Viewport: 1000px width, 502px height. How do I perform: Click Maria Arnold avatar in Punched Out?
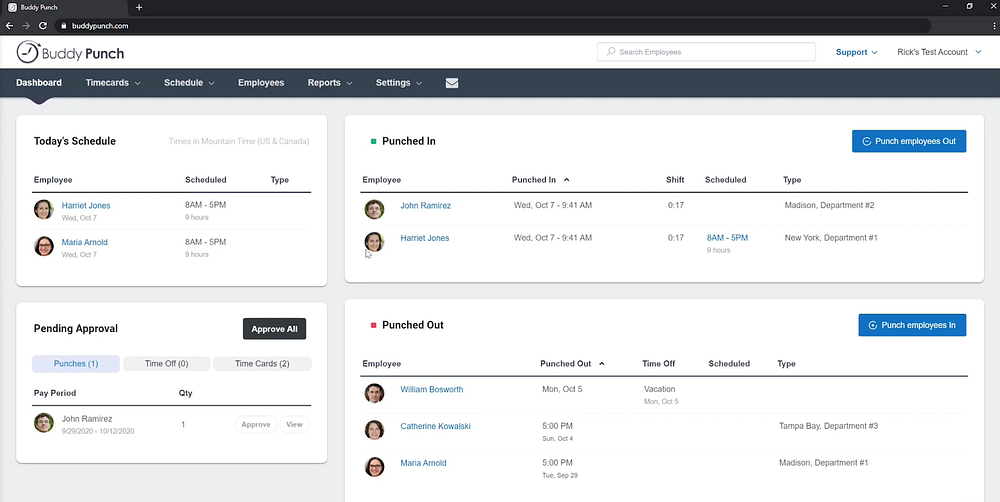[x=374, y=467]
